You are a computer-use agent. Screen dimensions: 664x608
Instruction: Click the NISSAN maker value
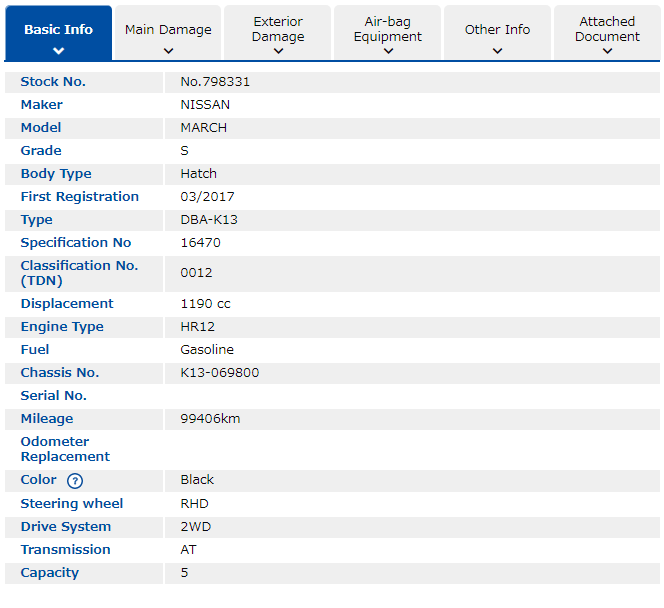point(205,105)
